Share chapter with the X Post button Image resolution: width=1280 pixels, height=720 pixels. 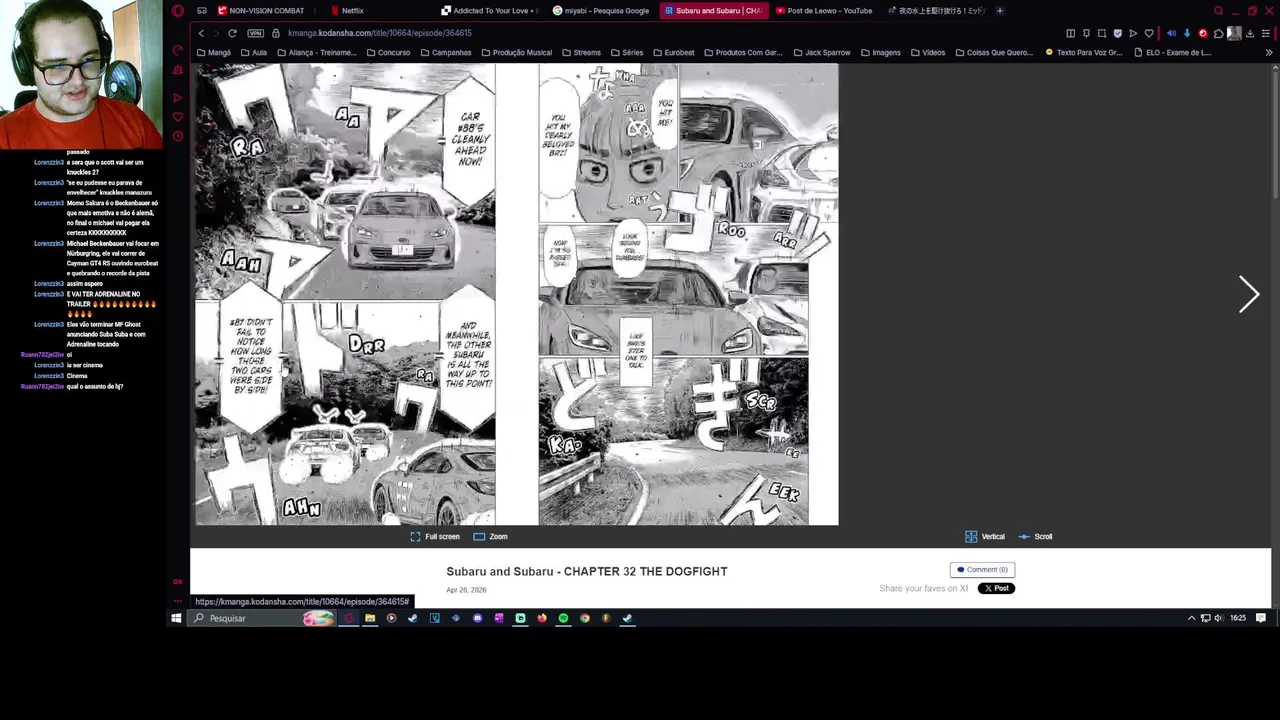coord(996,588)
